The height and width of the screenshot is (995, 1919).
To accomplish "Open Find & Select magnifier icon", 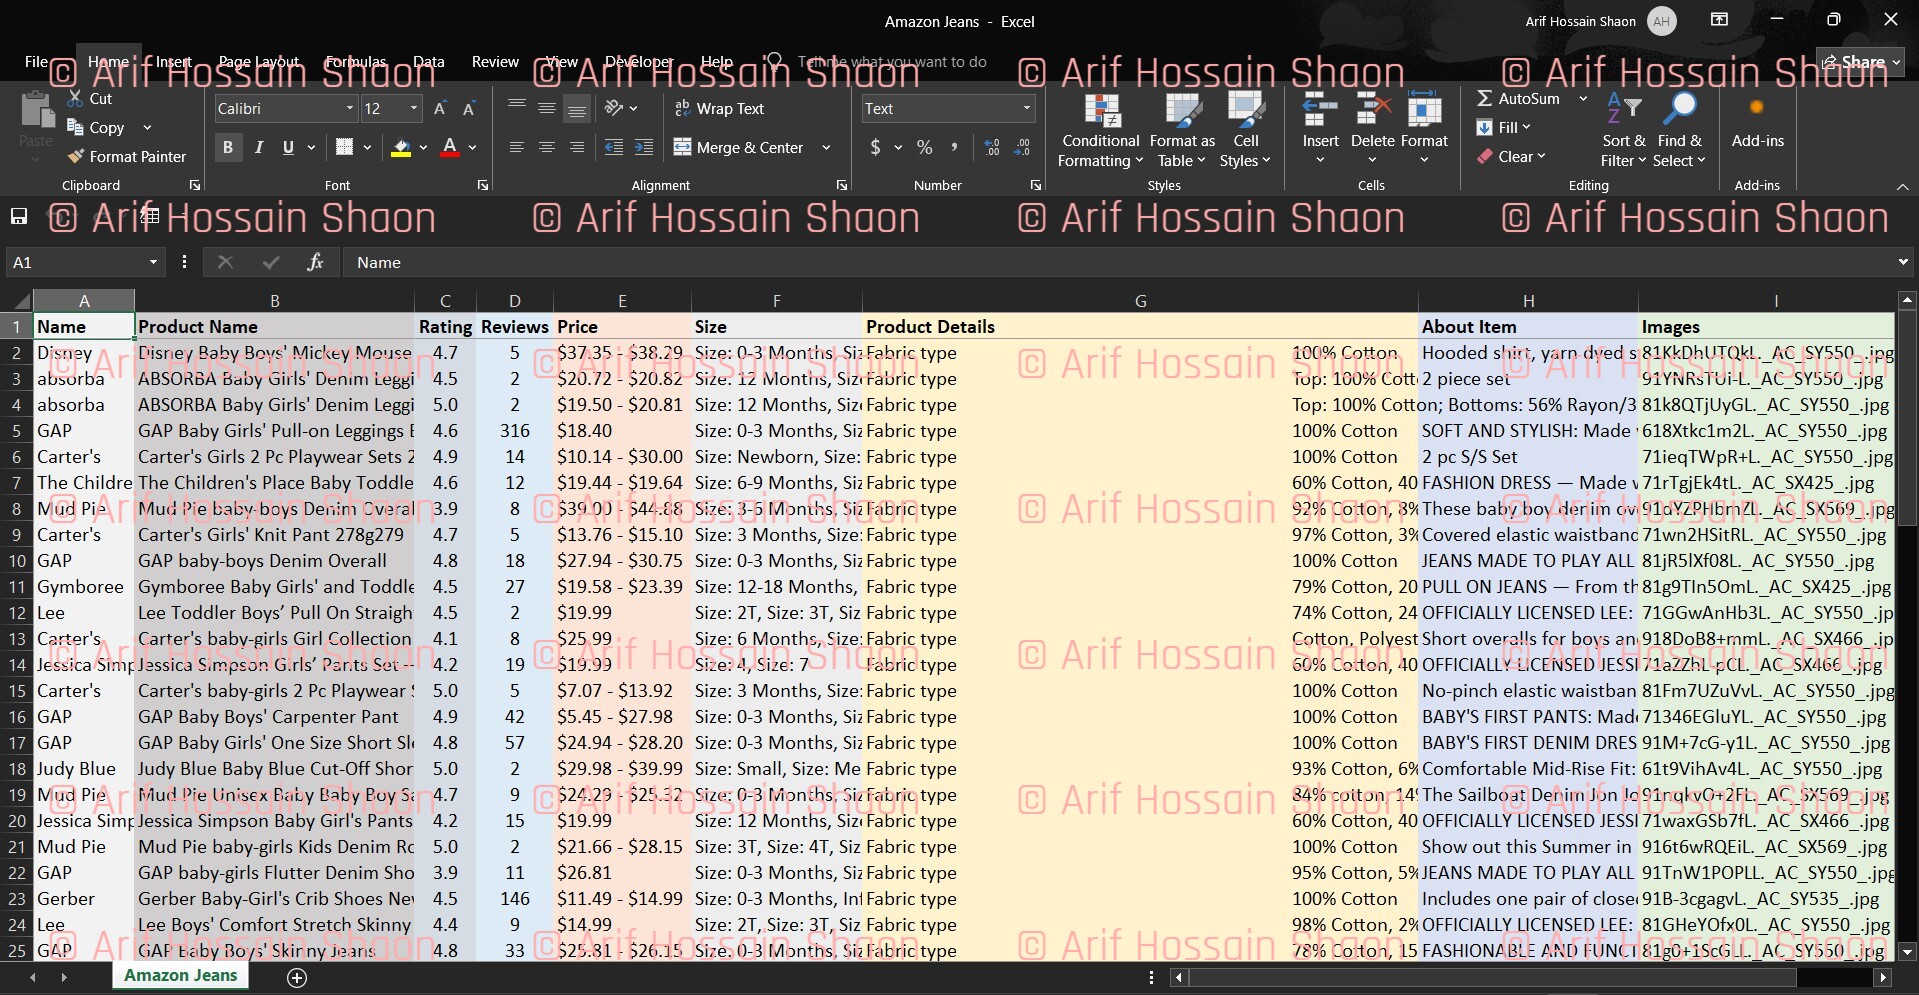I will click(x=1679, y=109).
